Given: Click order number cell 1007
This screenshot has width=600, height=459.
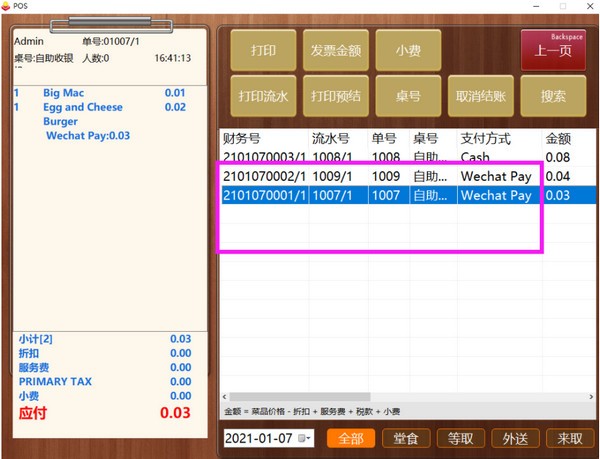Looking at the screenshot, I should click(386, 195).
